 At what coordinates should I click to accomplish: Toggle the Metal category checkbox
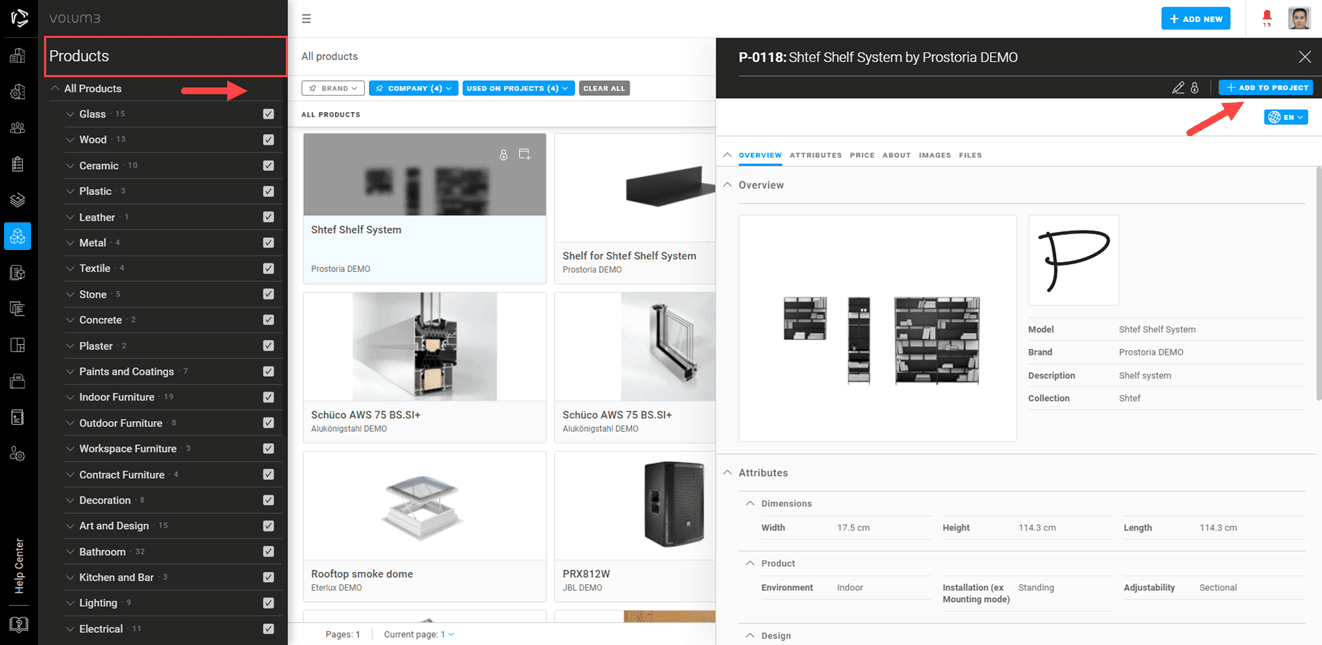268,243
